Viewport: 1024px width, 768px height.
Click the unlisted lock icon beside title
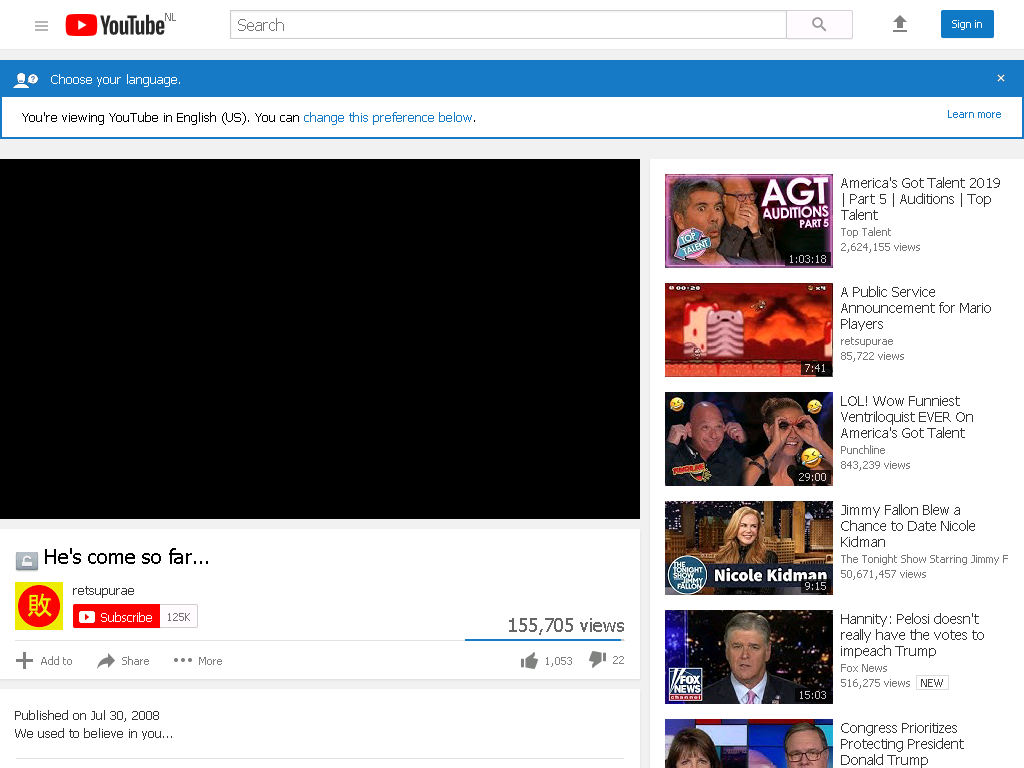27,560
